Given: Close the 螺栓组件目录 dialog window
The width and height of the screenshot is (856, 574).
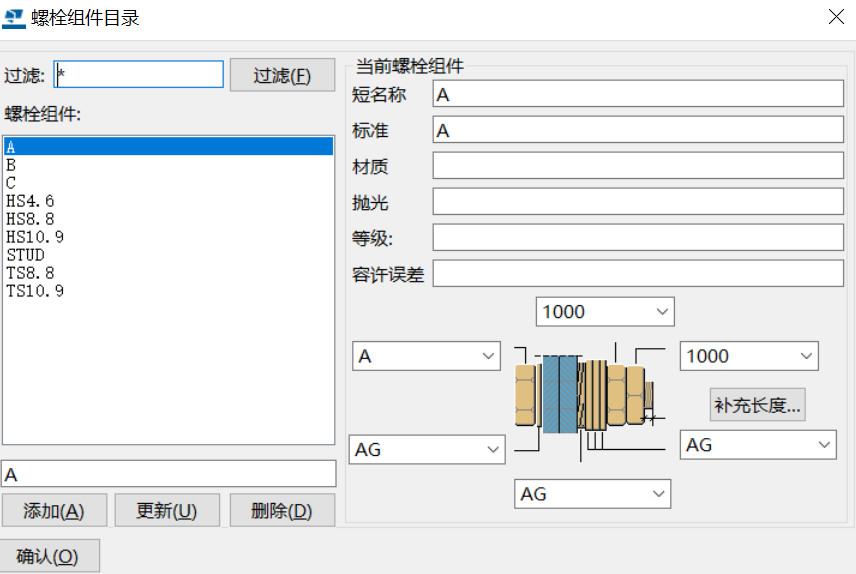Looking at the screenshot, I should click(x=835, y=16).
